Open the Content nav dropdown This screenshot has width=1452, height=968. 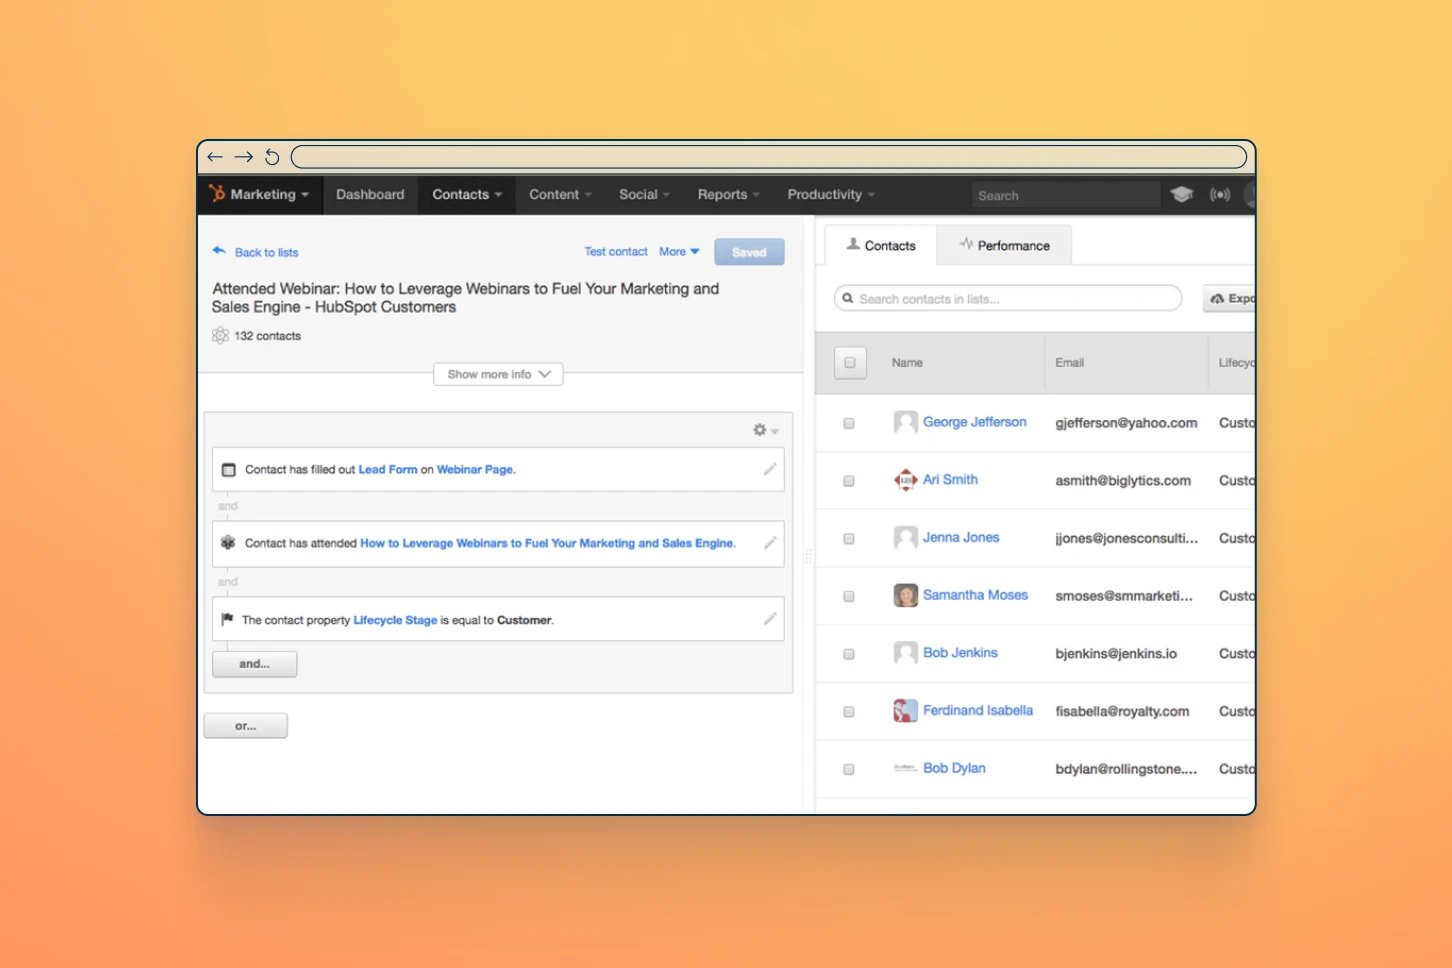560,194
